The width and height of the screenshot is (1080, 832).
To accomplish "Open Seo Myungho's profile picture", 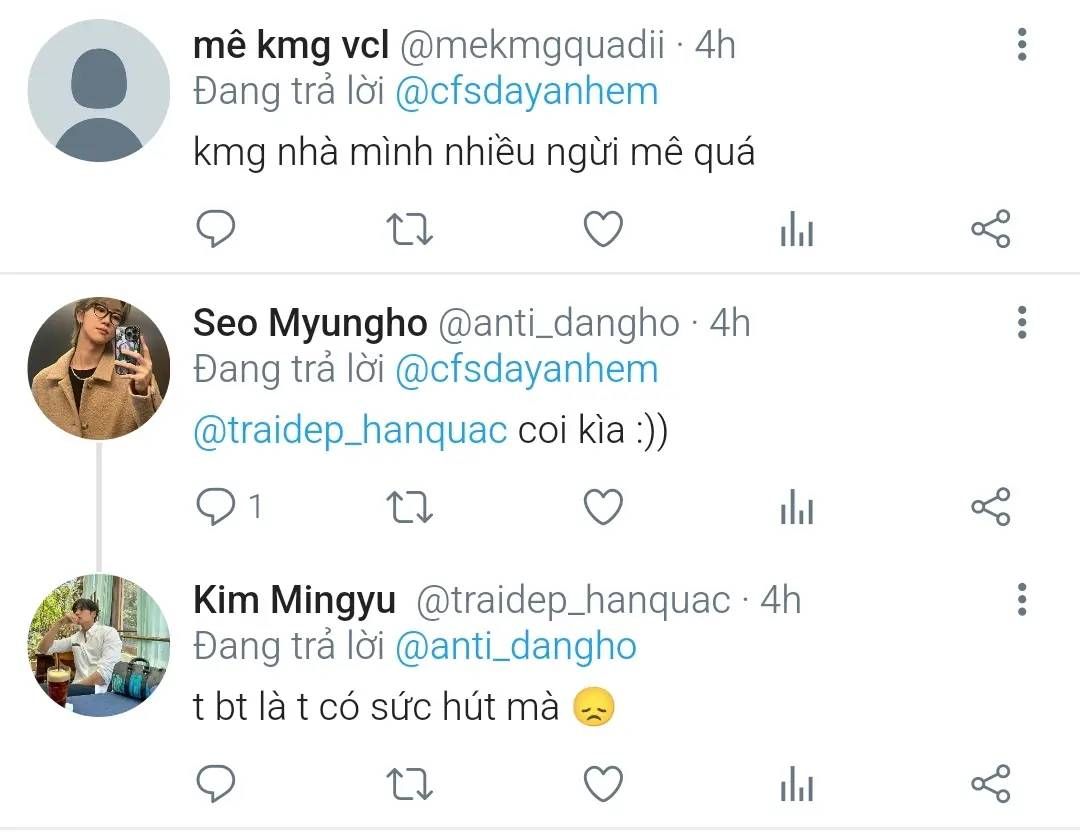I will (x=98, y=368).
